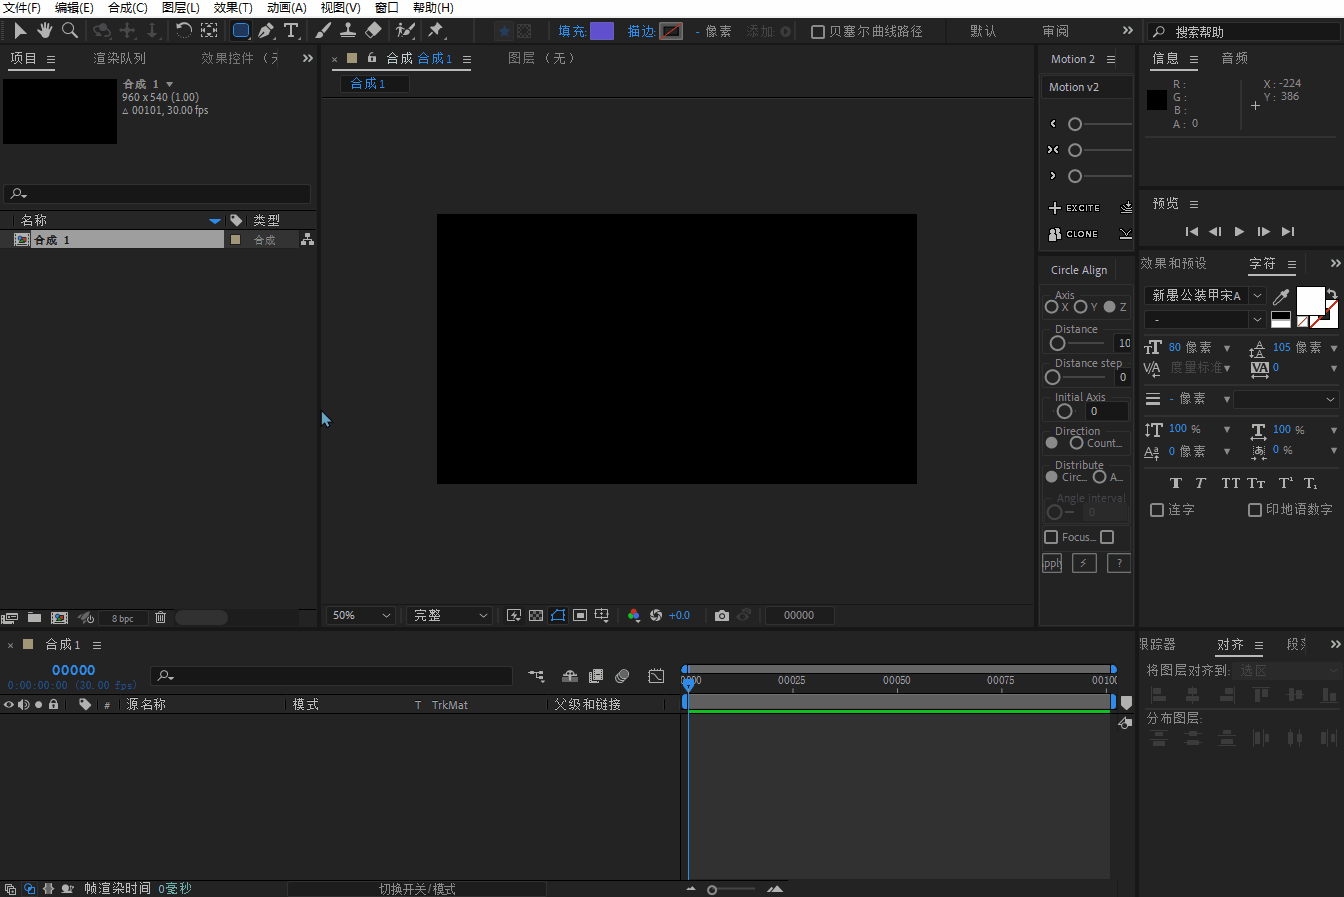Screen dimensions: 1344x897
Task: Tick the Focus checkbox in Circle Align
Action: [1051, 537]
